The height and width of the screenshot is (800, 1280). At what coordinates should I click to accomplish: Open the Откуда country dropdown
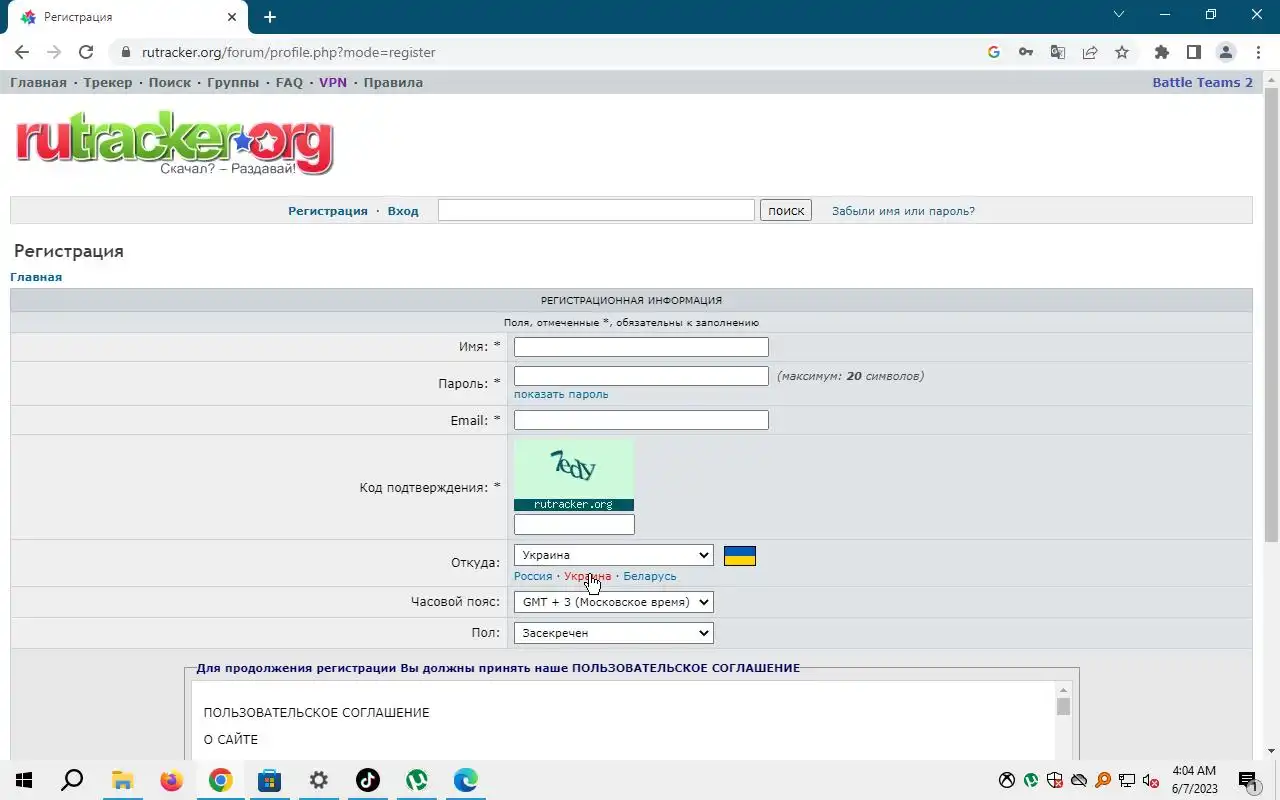(x=613, y=555)
